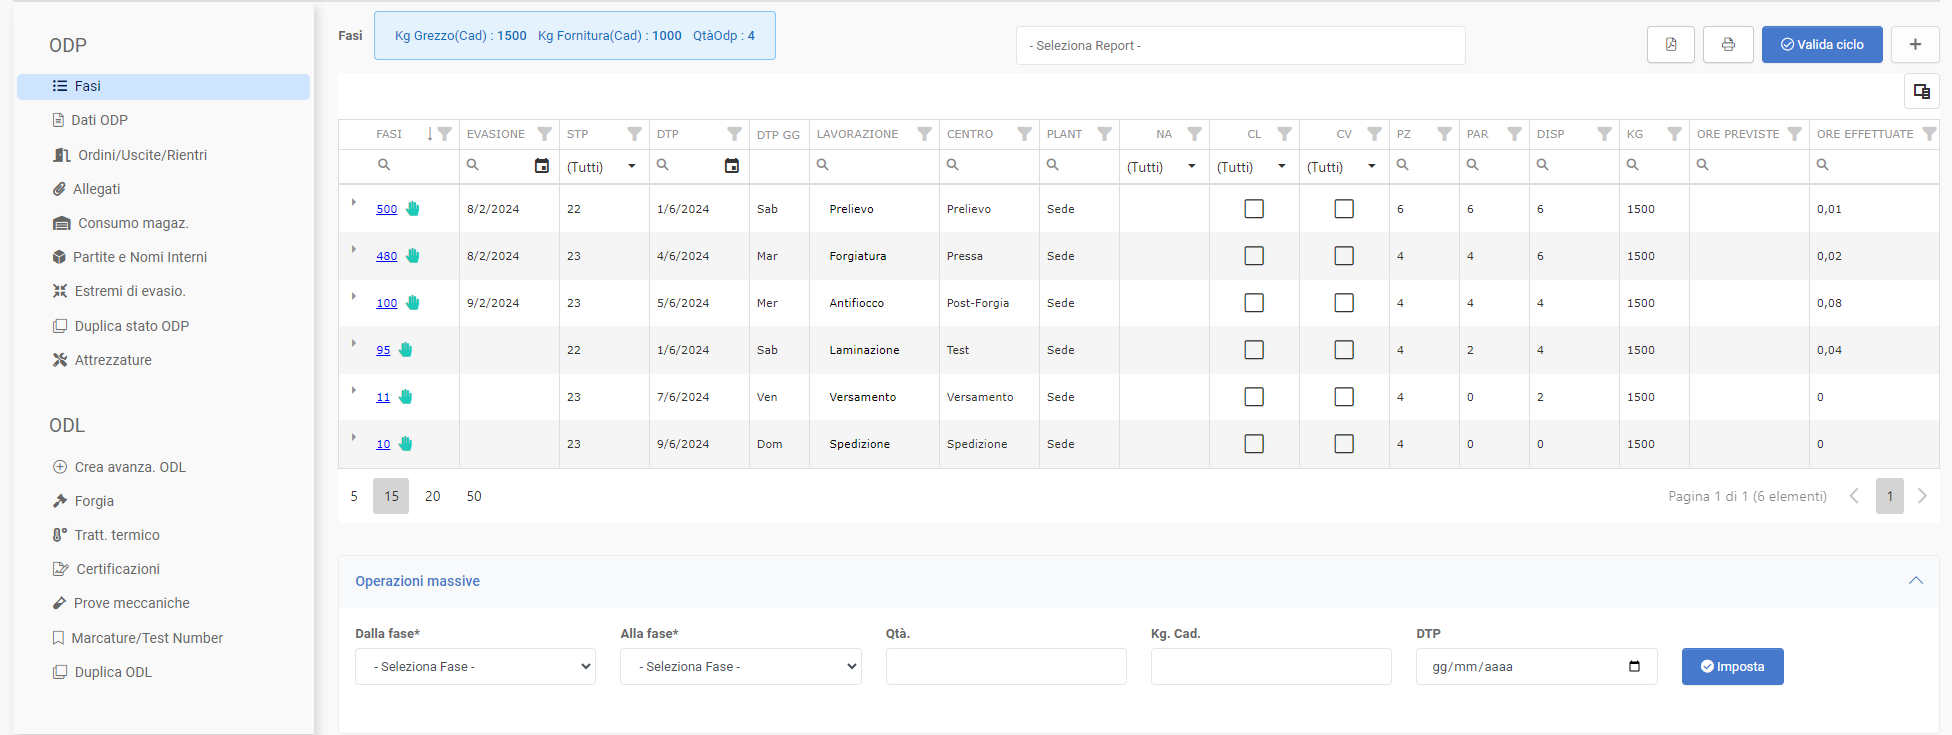
Task: Click the hand icon next to phase 11
Action: click(x=405, y=397)
